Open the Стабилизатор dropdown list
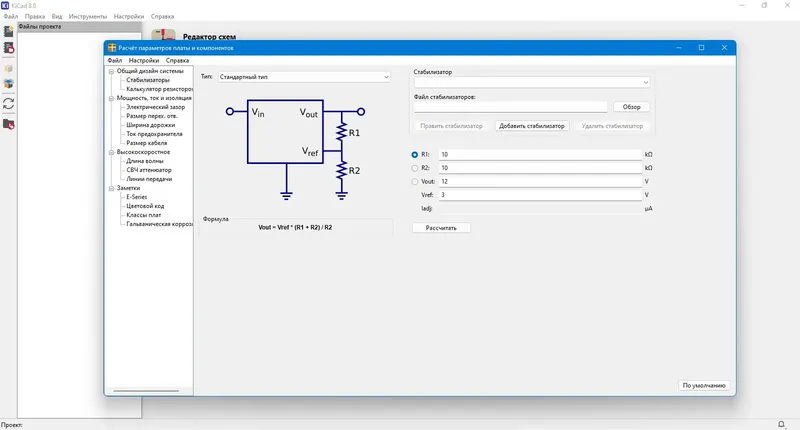This screenshot has width=800, height=430. click(x=532, y=82)
